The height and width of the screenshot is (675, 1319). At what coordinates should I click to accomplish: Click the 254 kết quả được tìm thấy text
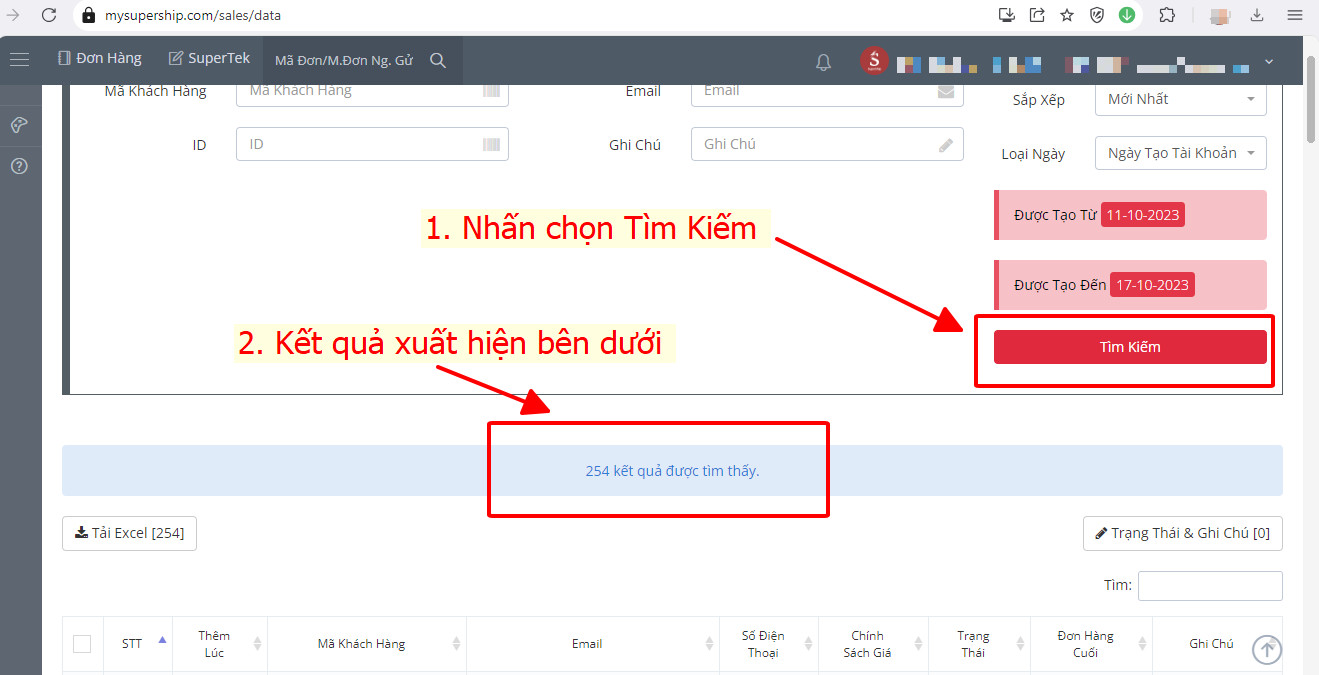[x=672, y=471]
